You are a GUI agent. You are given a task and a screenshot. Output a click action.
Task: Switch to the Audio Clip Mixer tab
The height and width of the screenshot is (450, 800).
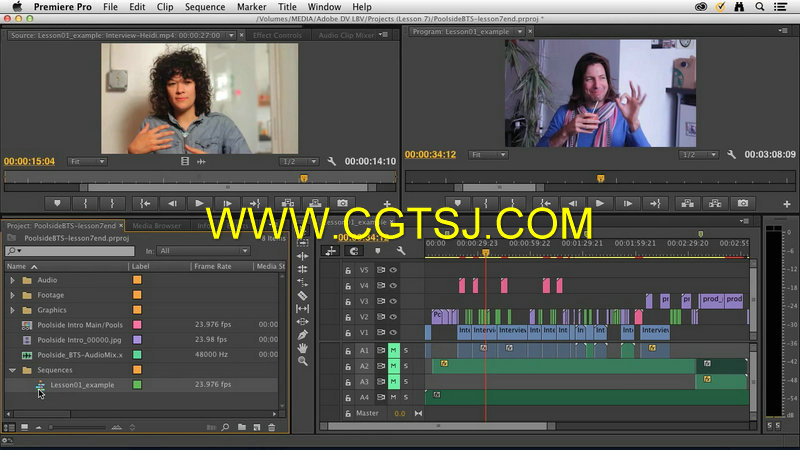point(346,35)
